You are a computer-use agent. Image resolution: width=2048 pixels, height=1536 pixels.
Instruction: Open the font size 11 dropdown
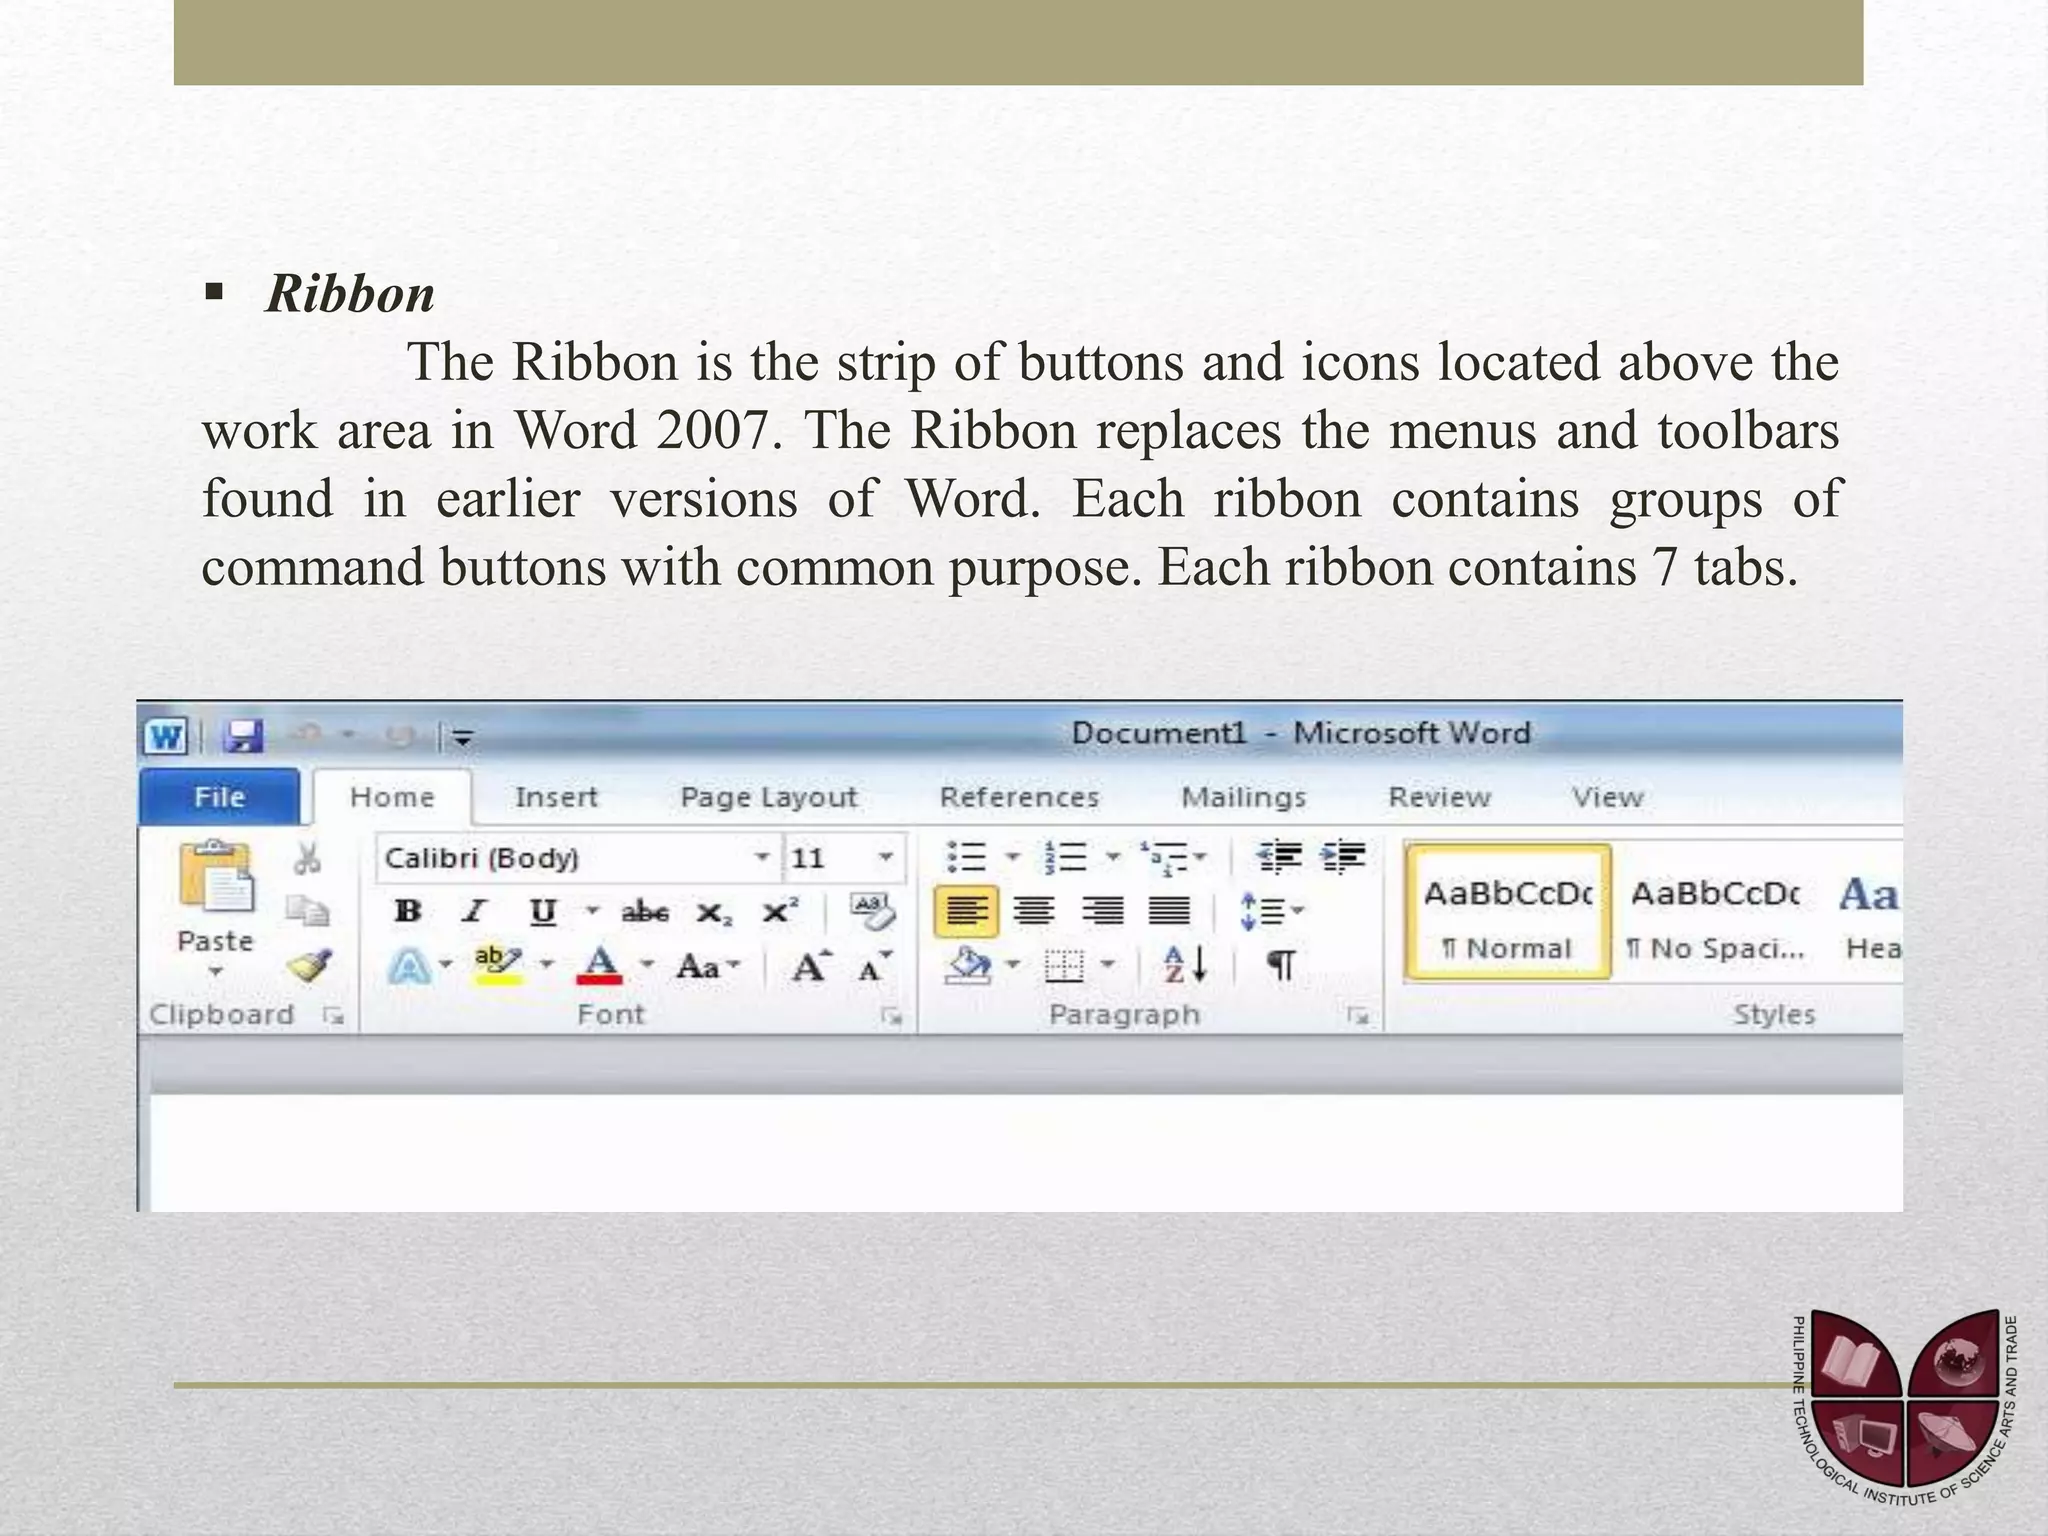click(x=885, y=858)
